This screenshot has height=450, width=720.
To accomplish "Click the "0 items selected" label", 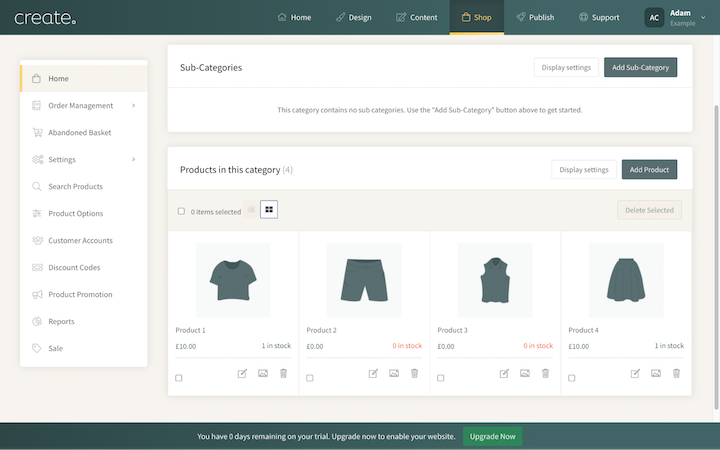I will tap(216, 212).
